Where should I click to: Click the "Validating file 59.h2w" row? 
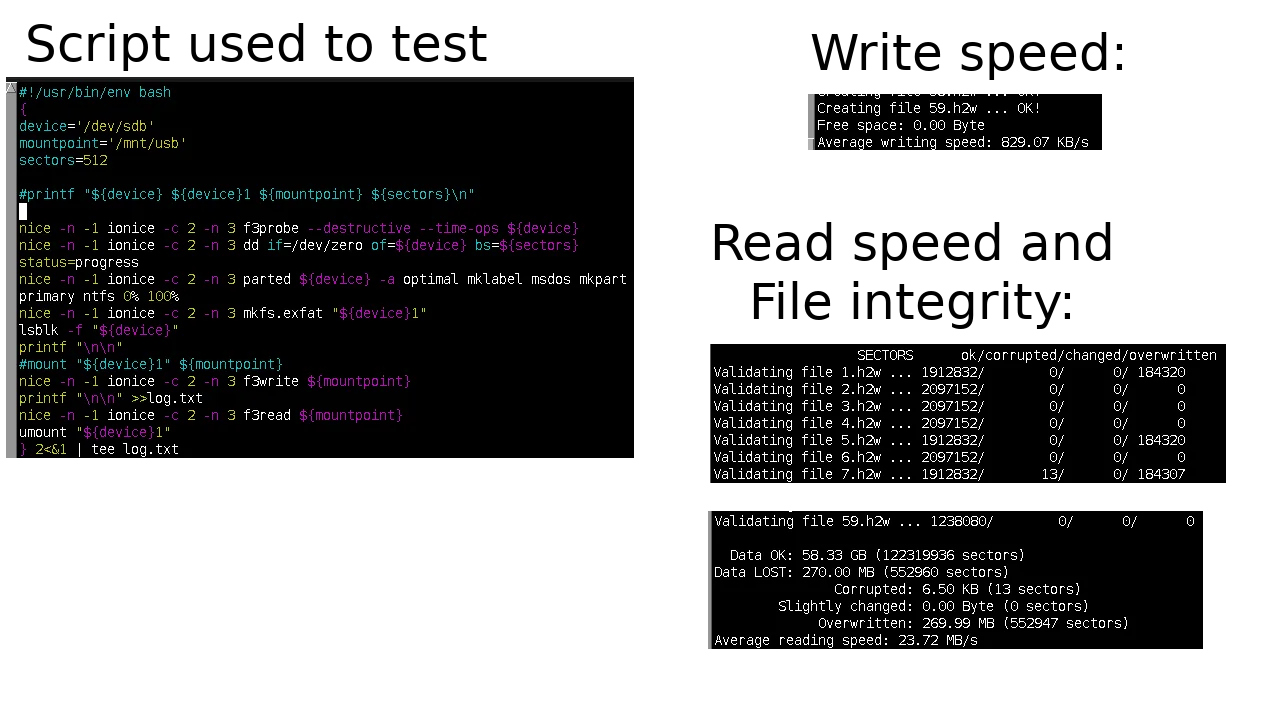(954, 521)
